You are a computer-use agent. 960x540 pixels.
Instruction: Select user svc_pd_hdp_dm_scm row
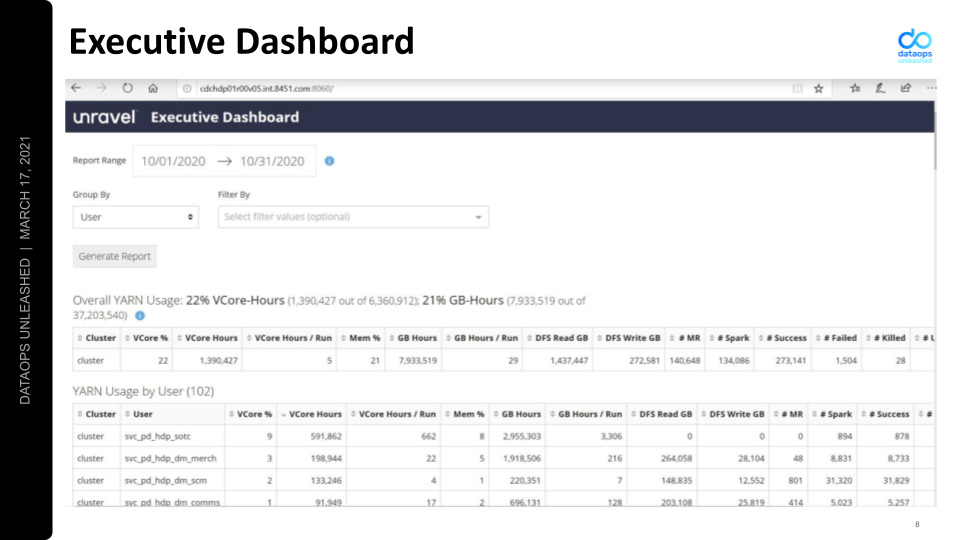coord(503,481)
